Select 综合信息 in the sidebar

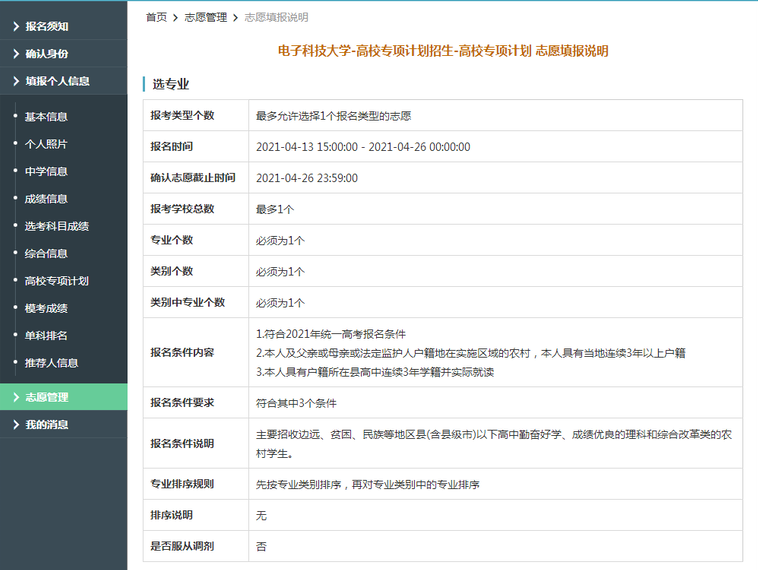(x=46, y=254)
